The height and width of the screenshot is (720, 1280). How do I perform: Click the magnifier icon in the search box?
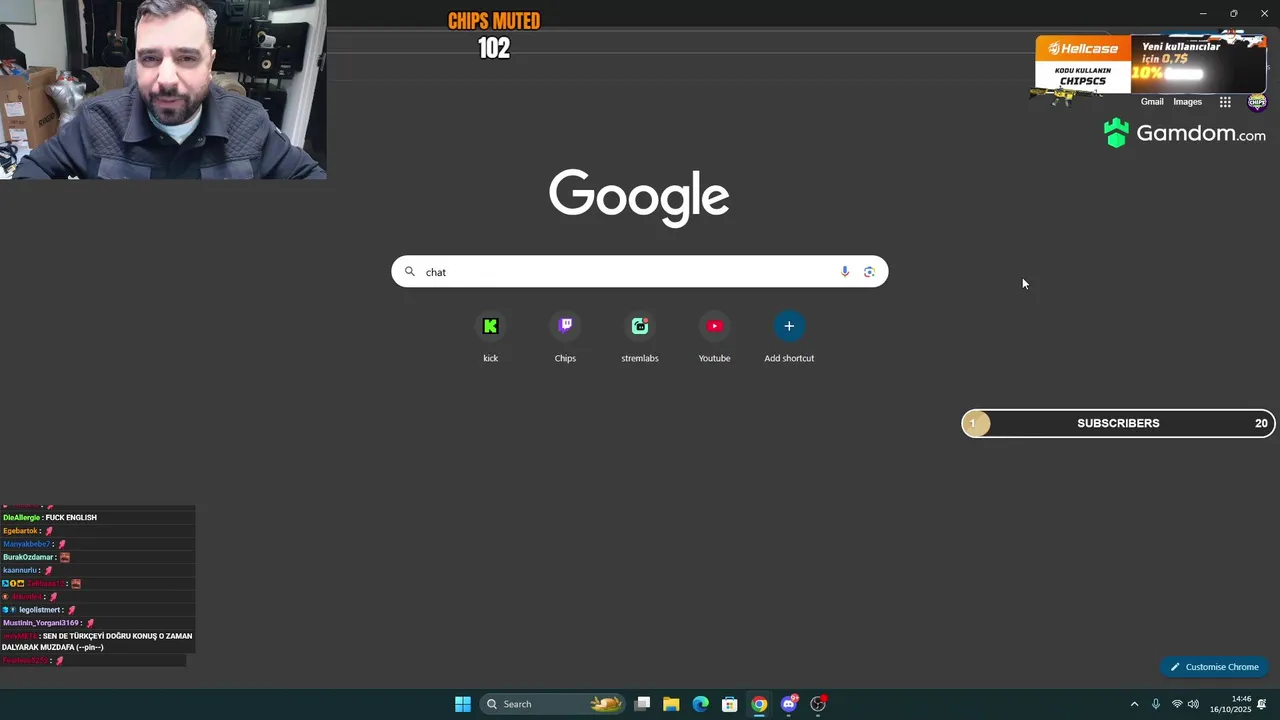(x=409, y=271)
